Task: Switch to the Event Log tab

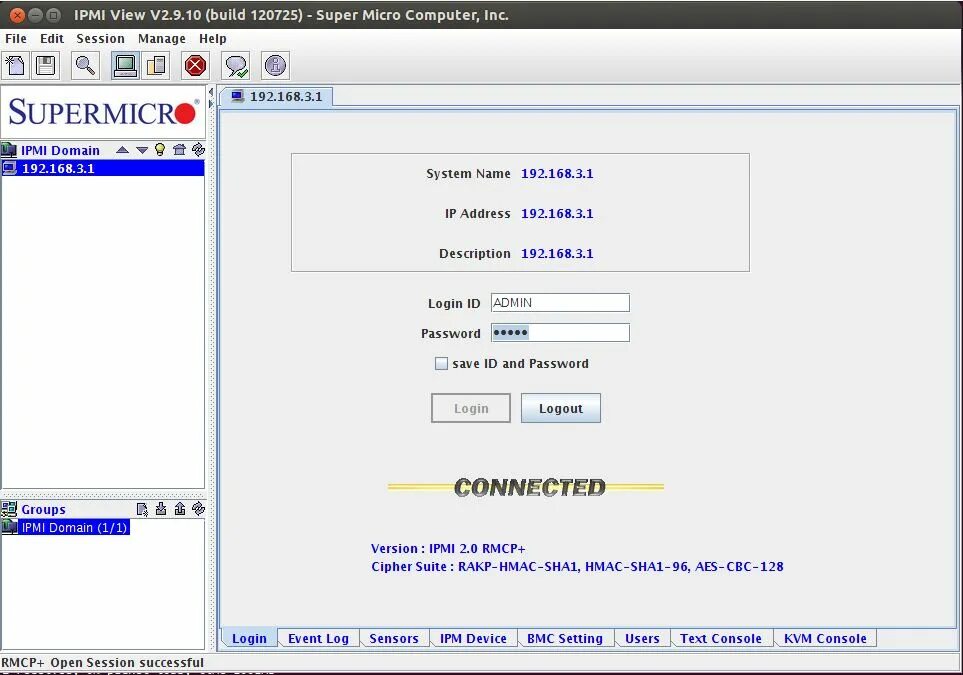Action: (318, 638)
